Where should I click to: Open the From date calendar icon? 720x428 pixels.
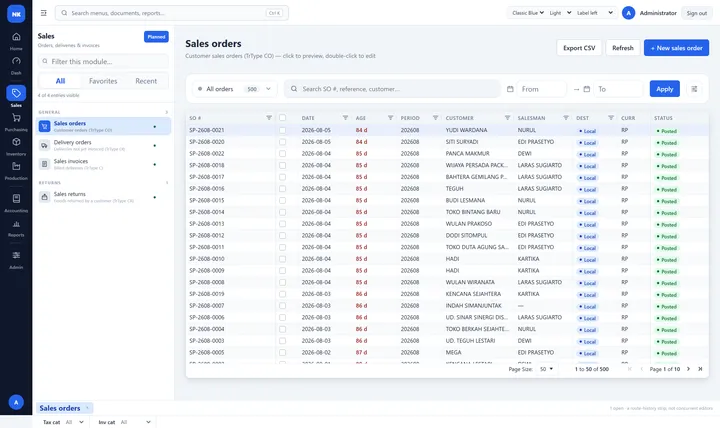point(510,89)
